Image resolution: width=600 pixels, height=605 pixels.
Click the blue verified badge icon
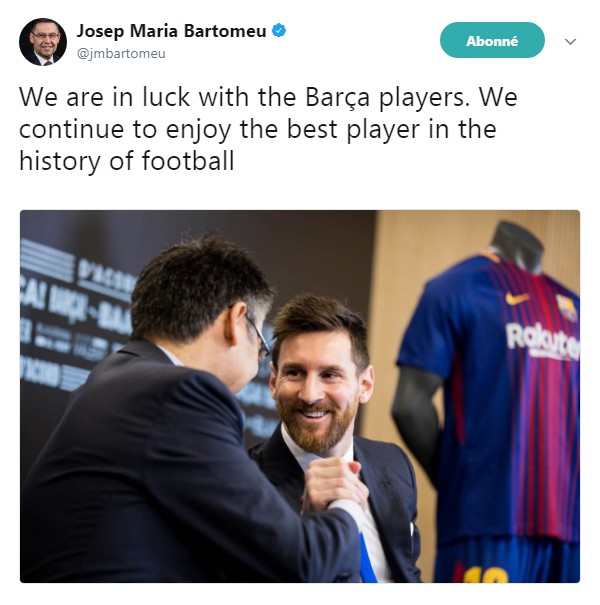point(279,30)
